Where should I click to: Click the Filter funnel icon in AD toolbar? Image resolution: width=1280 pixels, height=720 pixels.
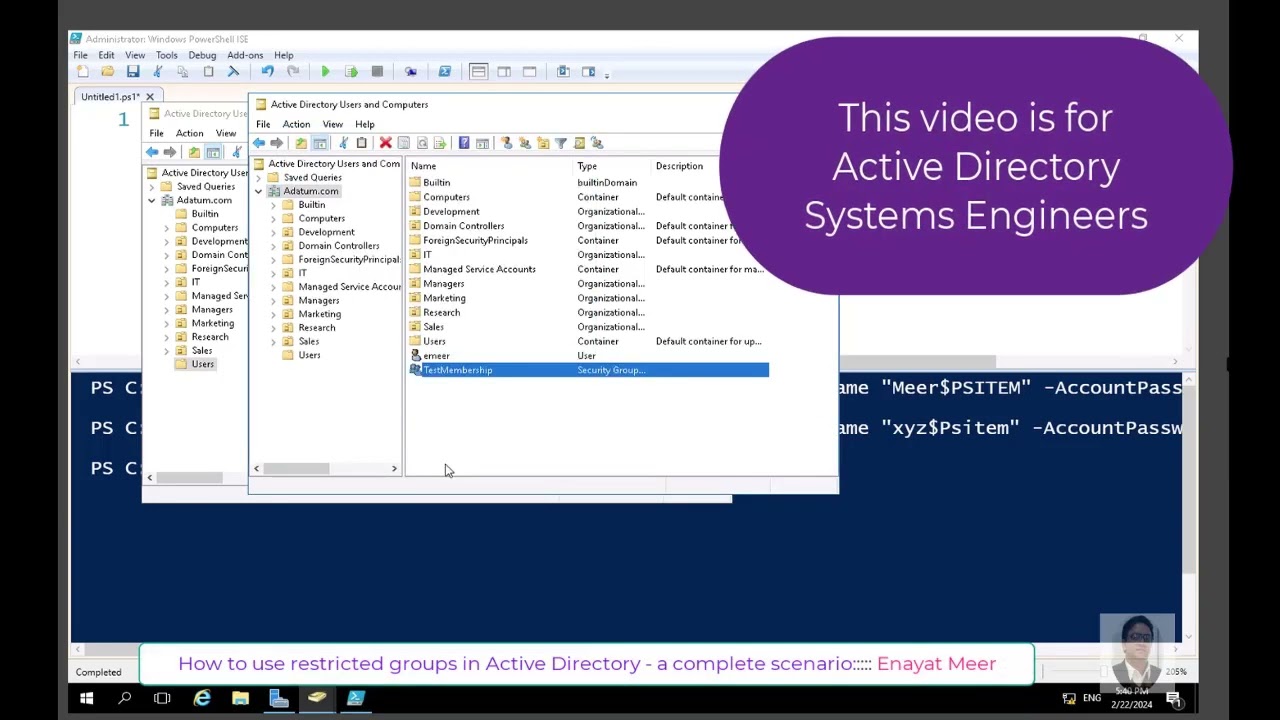click(x=561, y=143)
